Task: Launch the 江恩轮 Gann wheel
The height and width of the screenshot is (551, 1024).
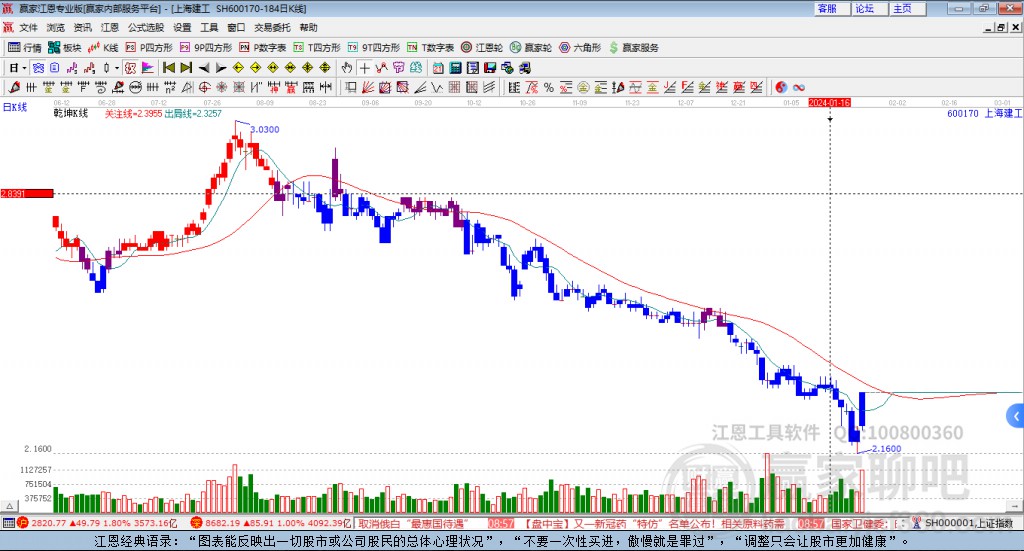Action: pos(482,48)
